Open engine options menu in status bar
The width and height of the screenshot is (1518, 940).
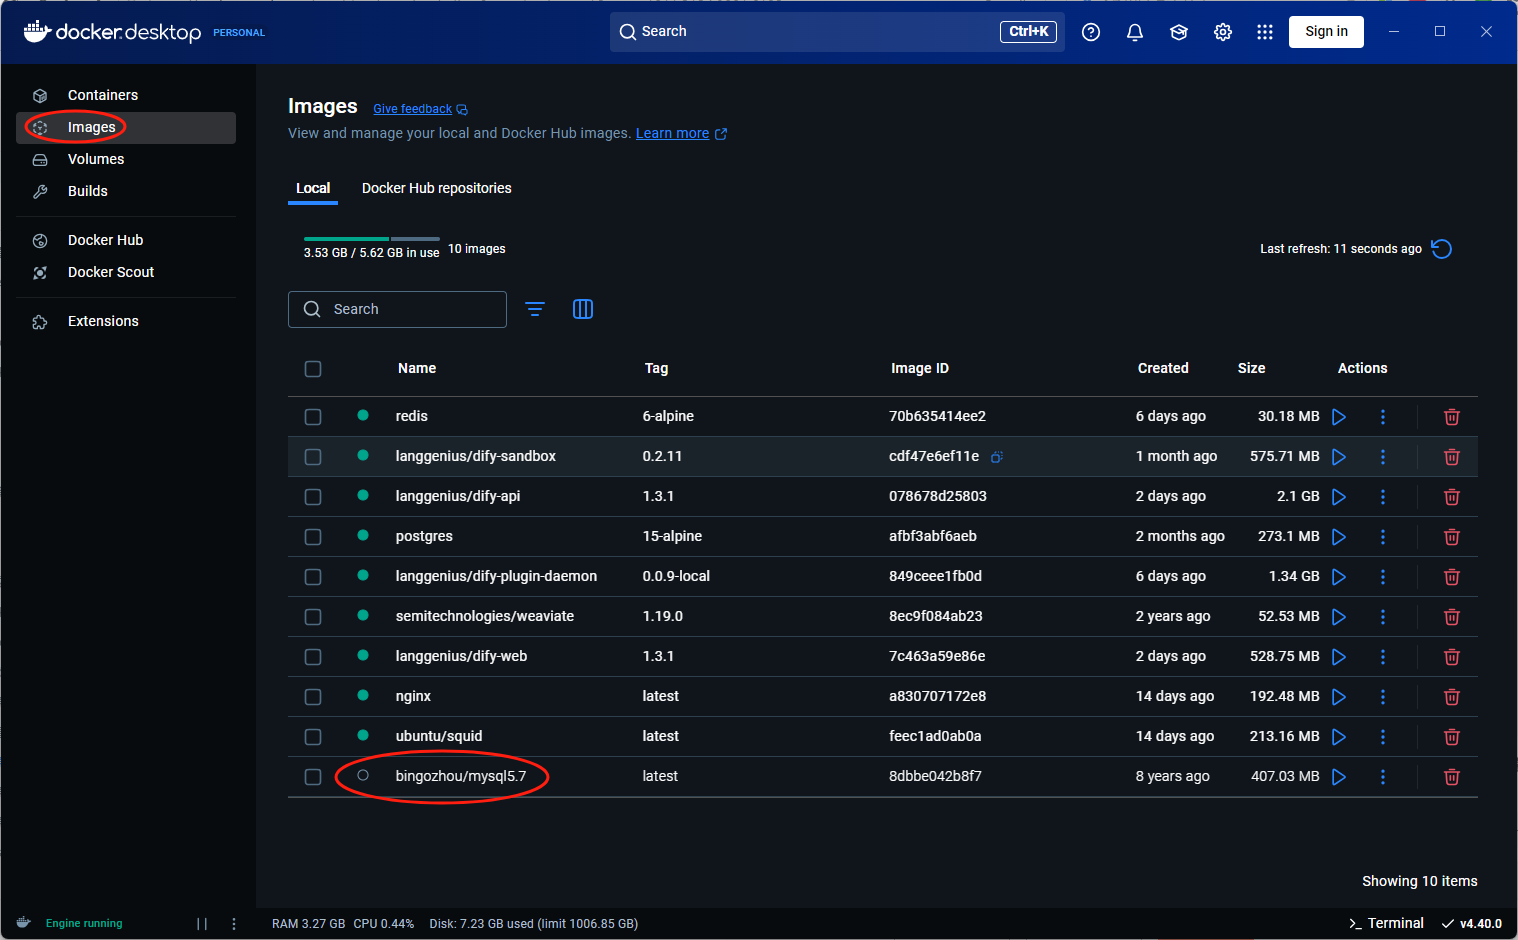234,924
